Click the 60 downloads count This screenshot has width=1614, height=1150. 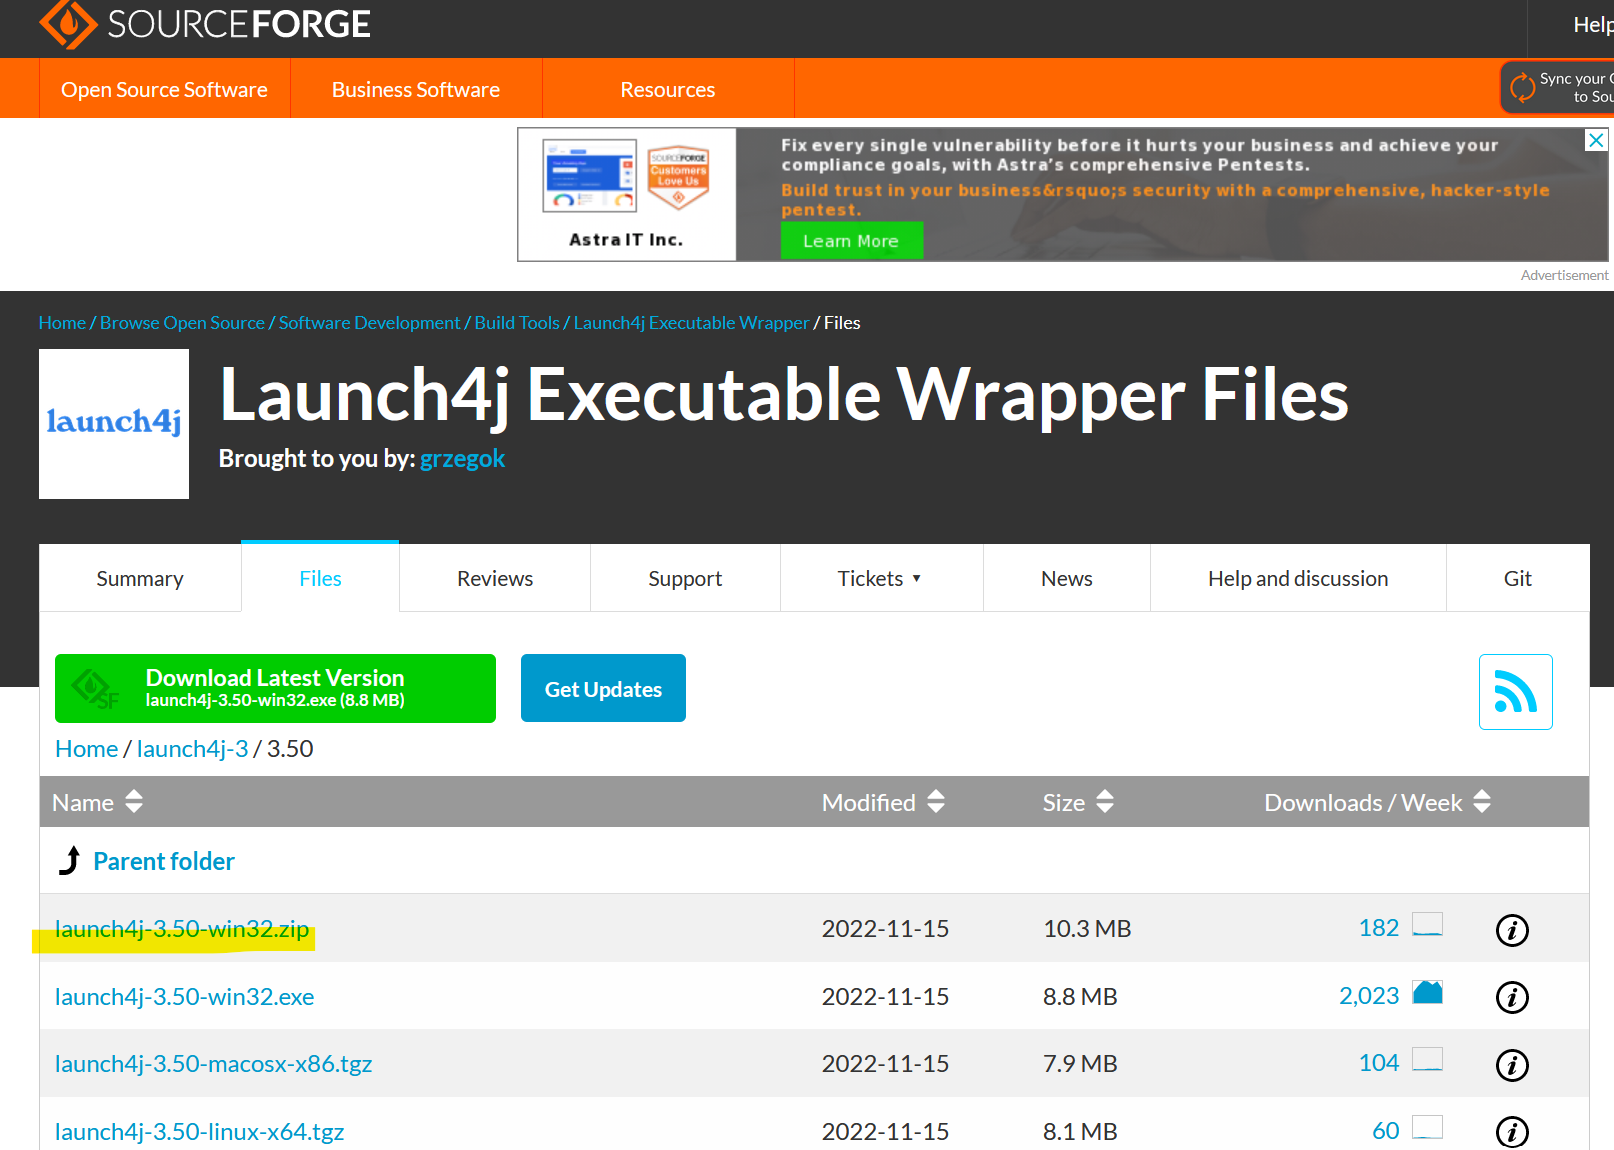point(1386,1131)
